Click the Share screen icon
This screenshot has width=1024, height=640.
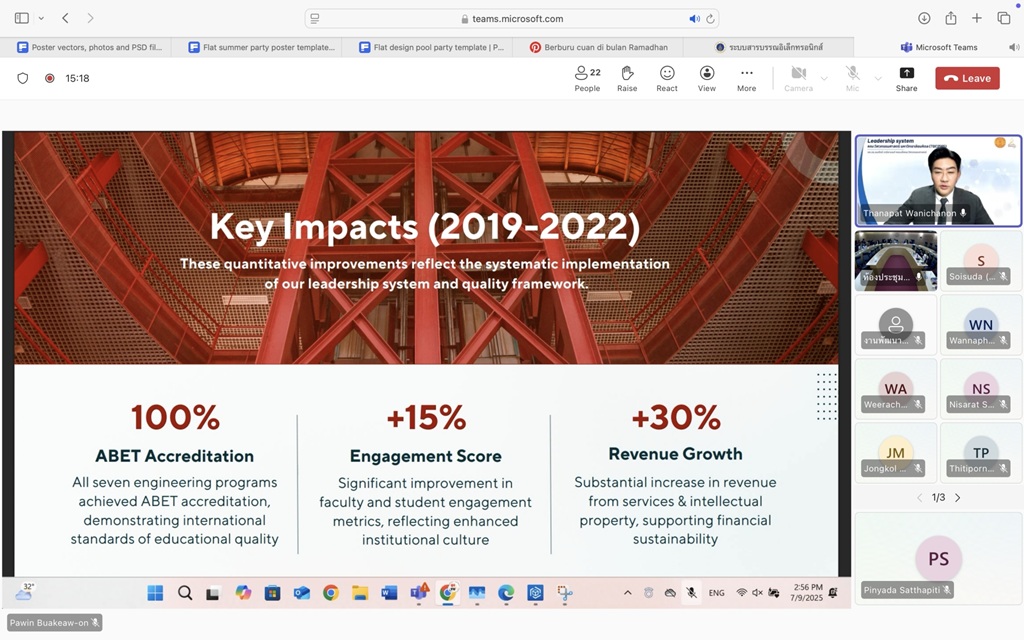coord(906,78)
